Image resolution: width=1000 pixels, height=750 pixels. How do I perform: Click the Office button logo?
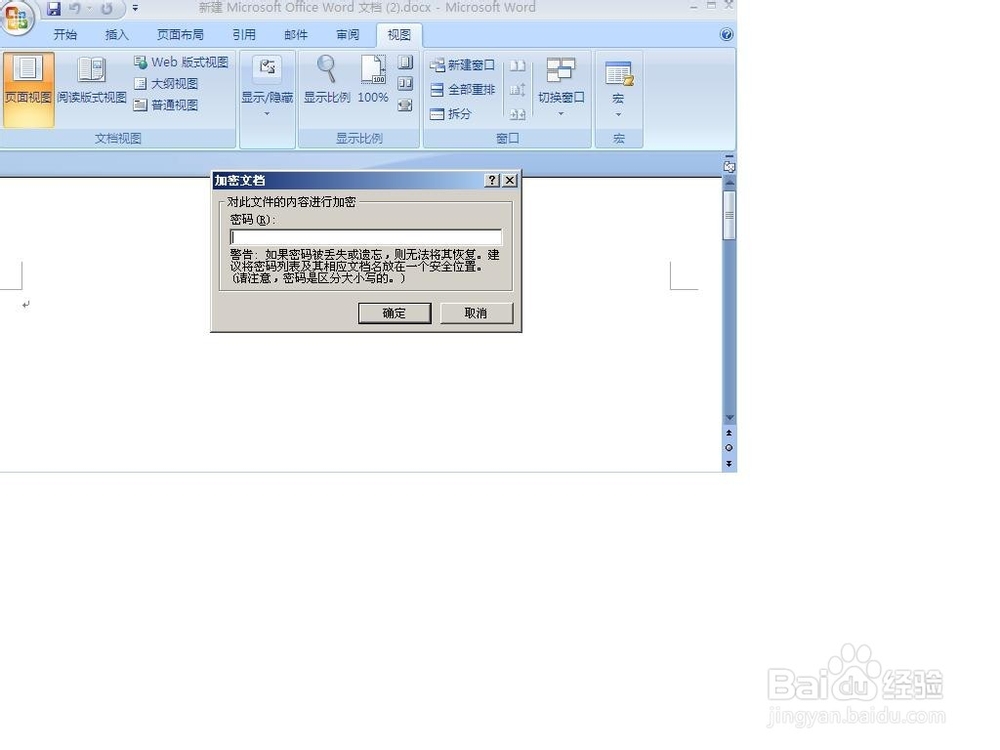[17, 17]
